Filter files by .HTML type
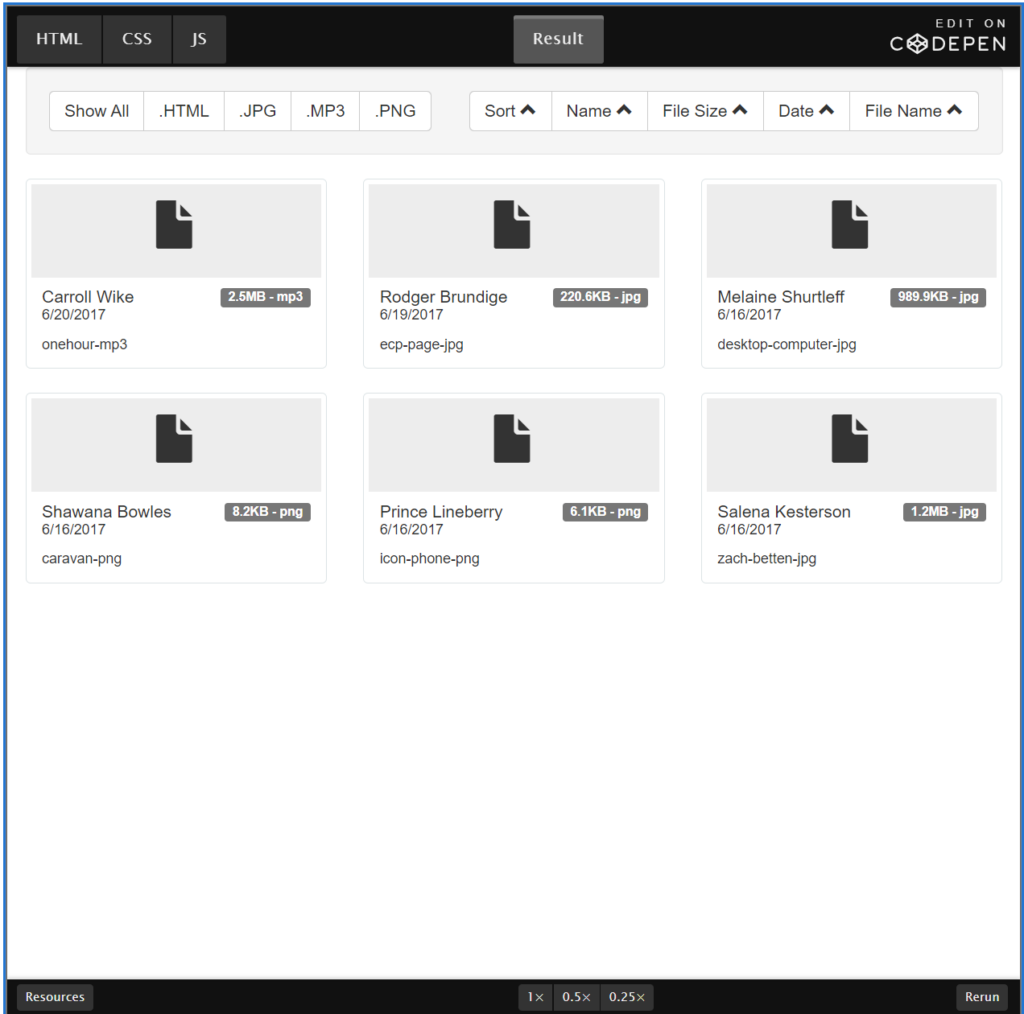 click(x=184, y=111)
